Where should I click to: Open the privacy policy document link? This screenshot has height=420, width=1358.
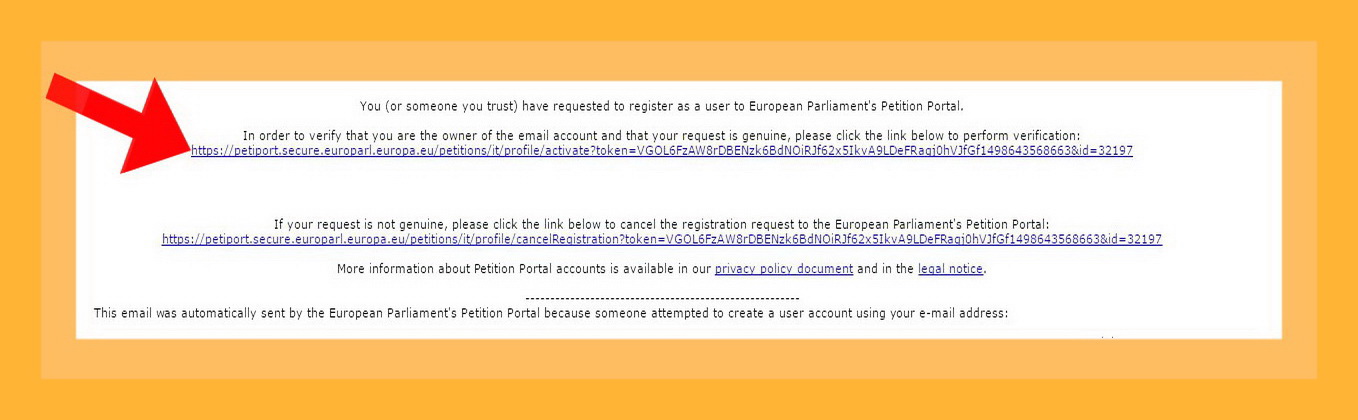[783, 269]
